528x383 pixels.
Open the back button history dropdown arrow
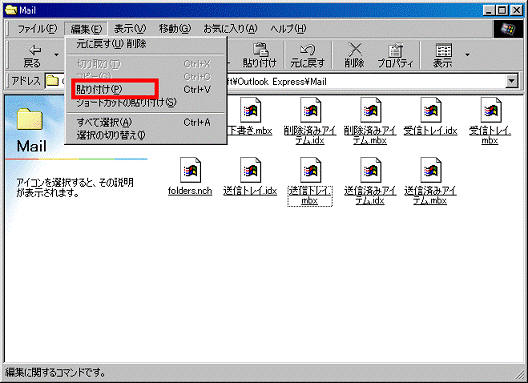[56, 55]
